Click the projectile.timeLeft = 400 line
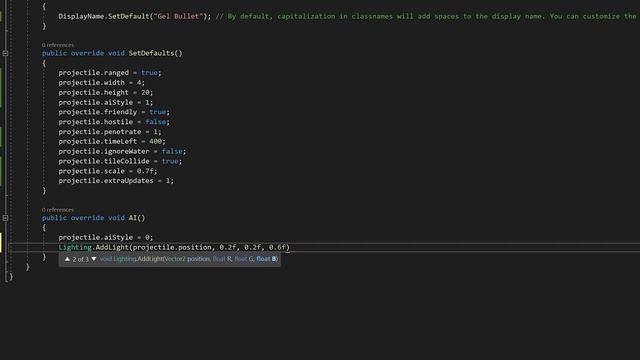Image resolution: width=640 pixels, height=360 pixels. click(x=112, y=141)
